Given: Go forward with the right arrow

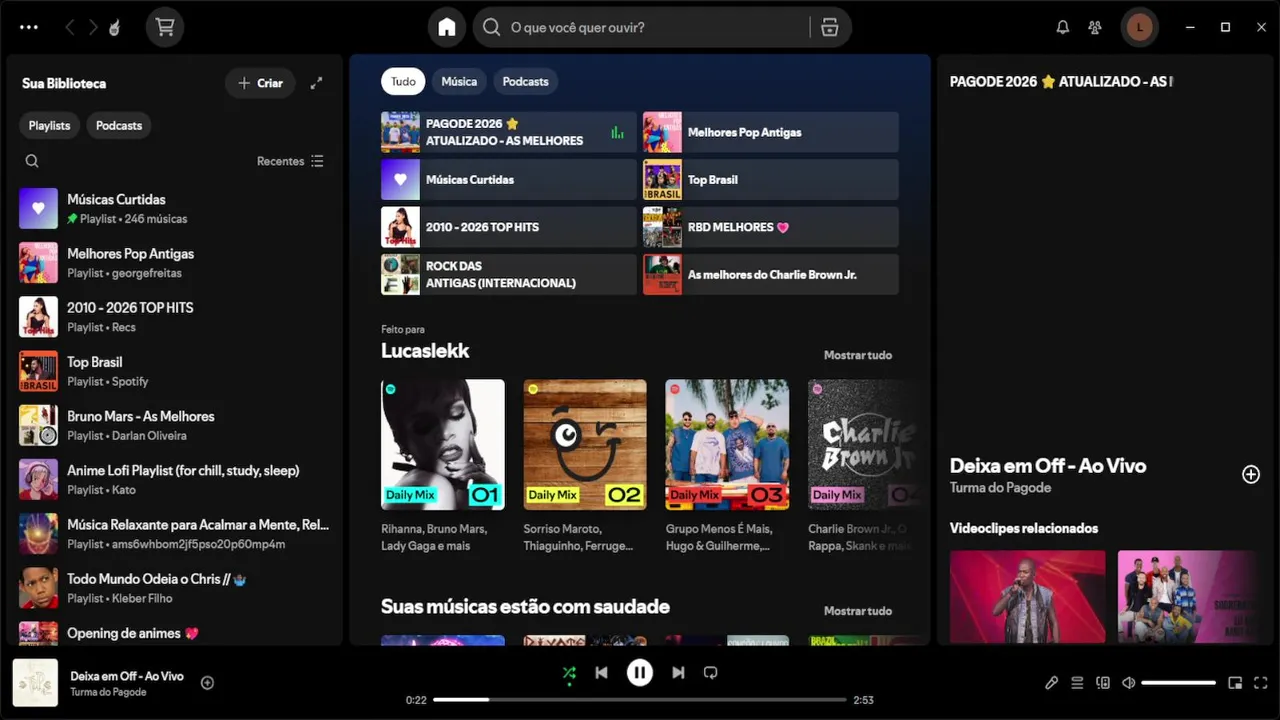Looking at the screenshot, I should click(x=93, y=27).
